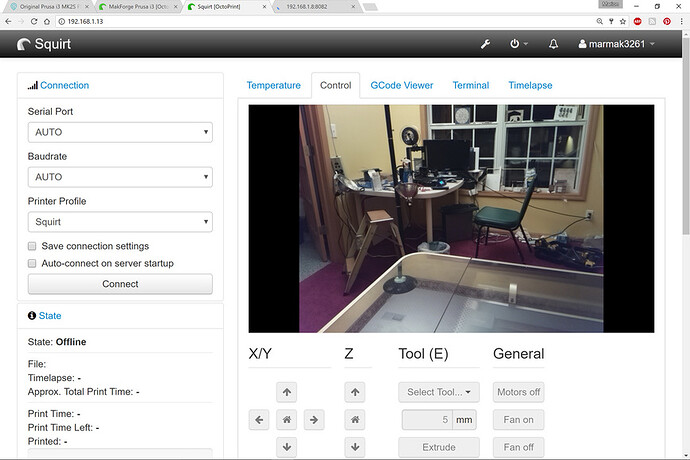The width and height of the screenshot is (690, 460).
Task: Close the Squirt OctoPrint browser tab
Action: (x=264, y=7)
